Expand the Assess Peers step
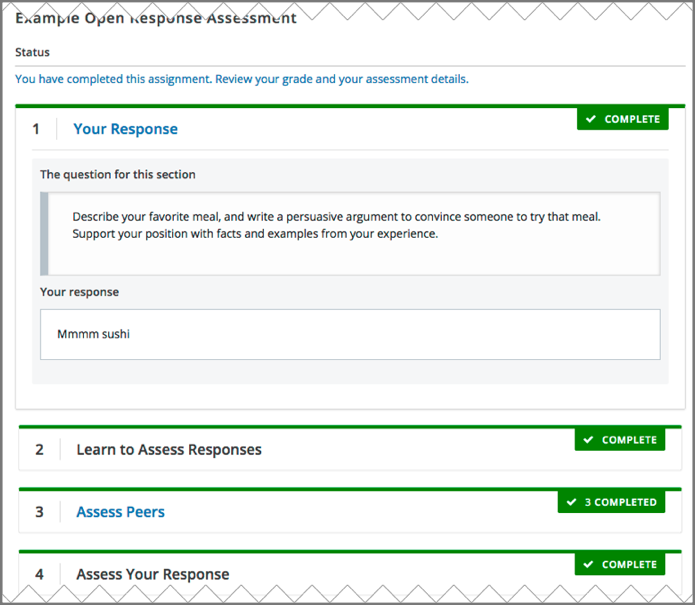695x605 pixels. (x=120, y=512)
